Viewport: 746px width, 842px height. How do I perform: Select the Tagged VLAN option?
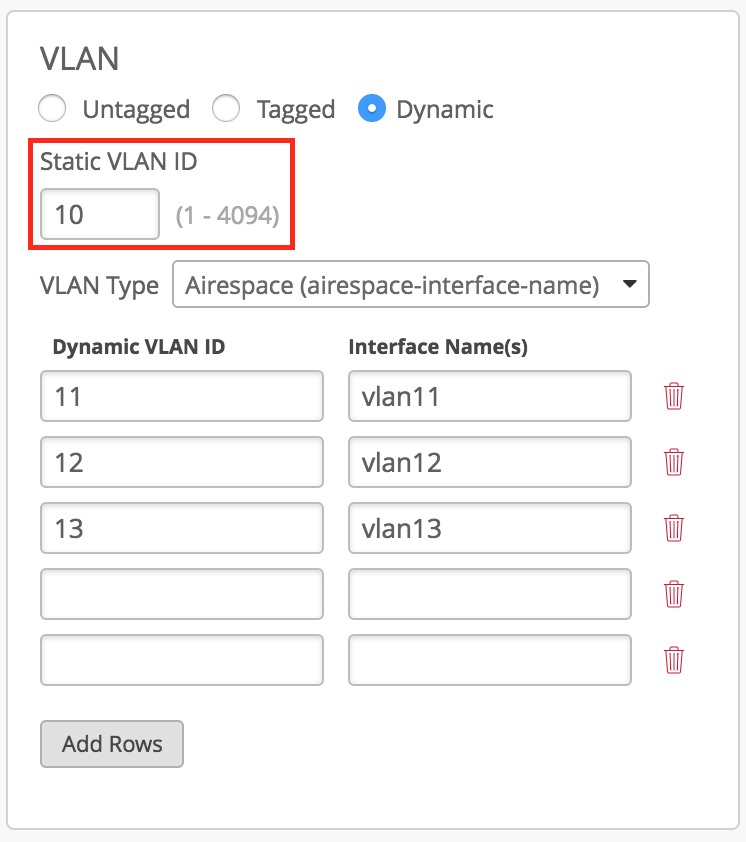227,108
